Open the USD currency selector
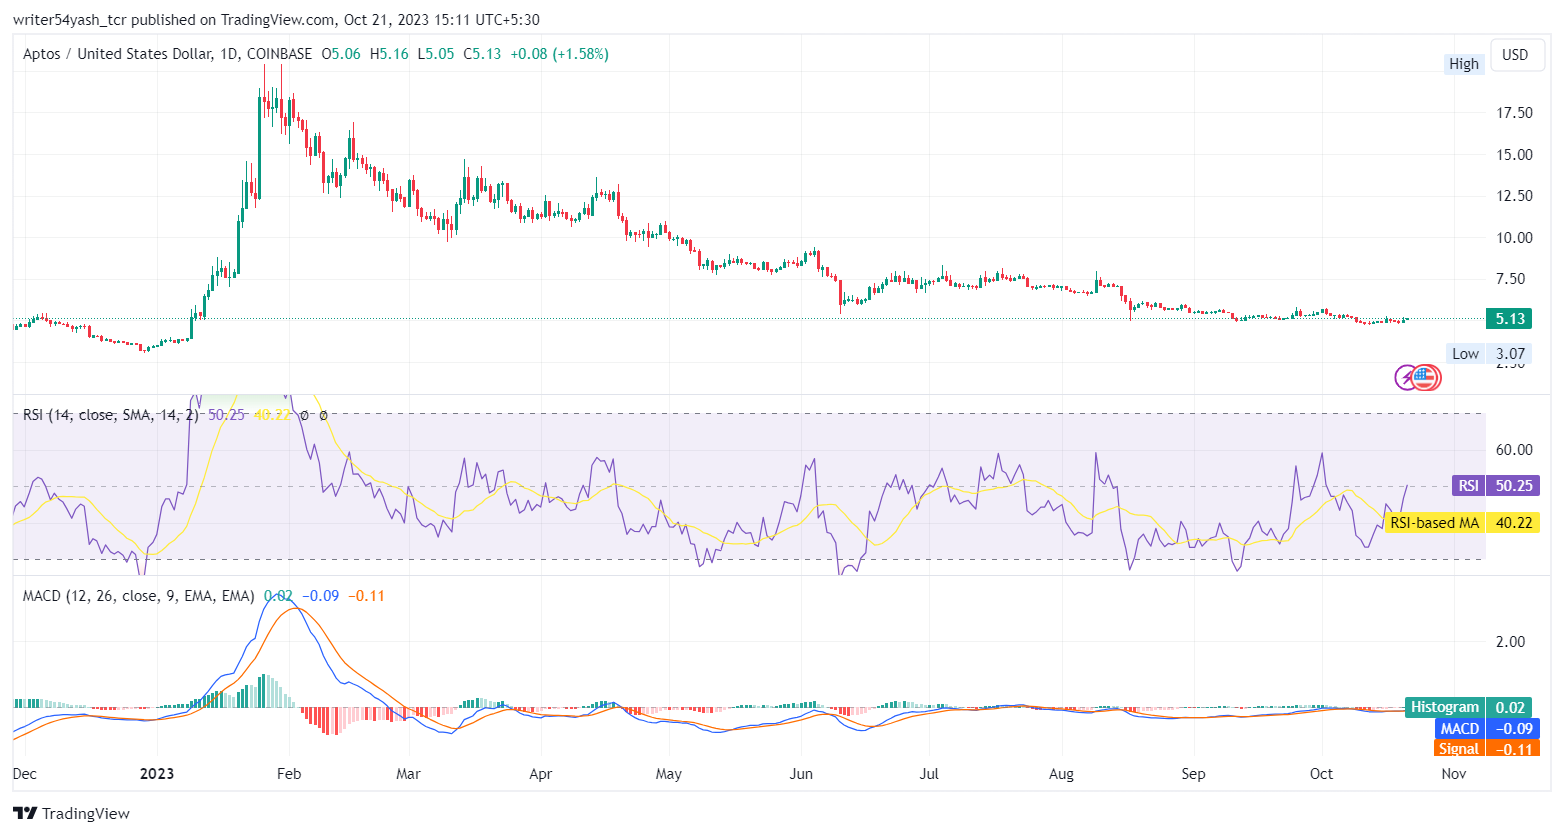Image resolution: width=1564 pixels, height=835 pixels. (x=1515, y=55)
